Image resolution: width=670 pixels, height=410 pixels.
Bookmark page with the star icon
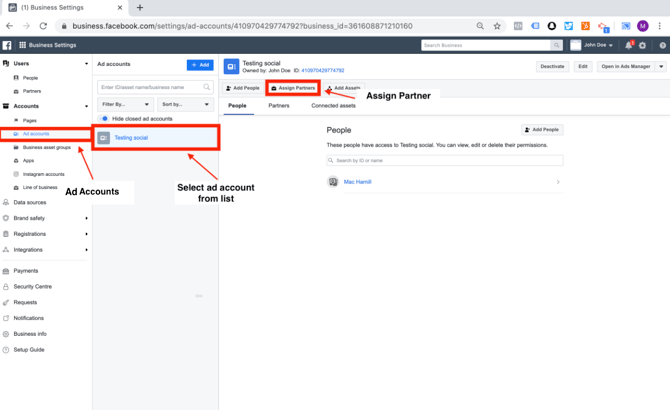pos(497,26)
